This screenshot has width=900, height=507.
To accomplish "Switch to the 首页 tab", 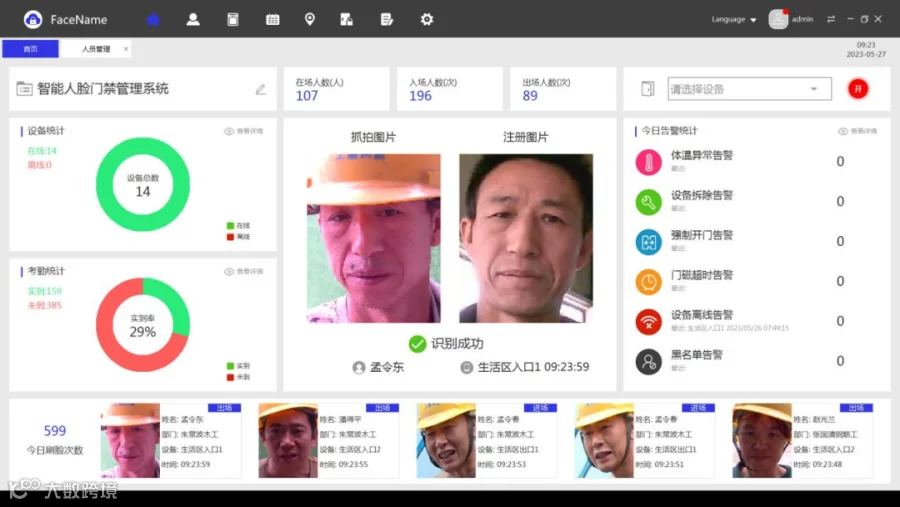I will click(x=30, y=49).
